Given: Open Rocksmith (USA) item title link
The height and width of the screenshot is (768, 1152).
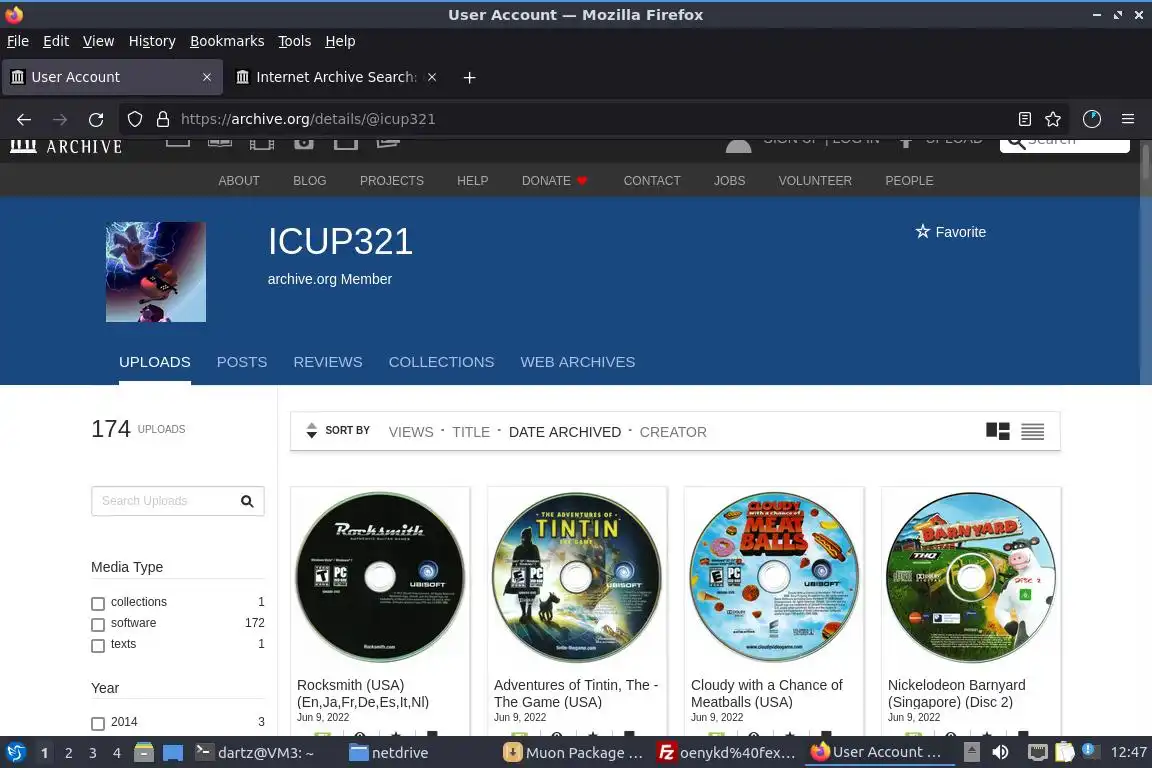Looking at the screenshot, I should 363,694.
